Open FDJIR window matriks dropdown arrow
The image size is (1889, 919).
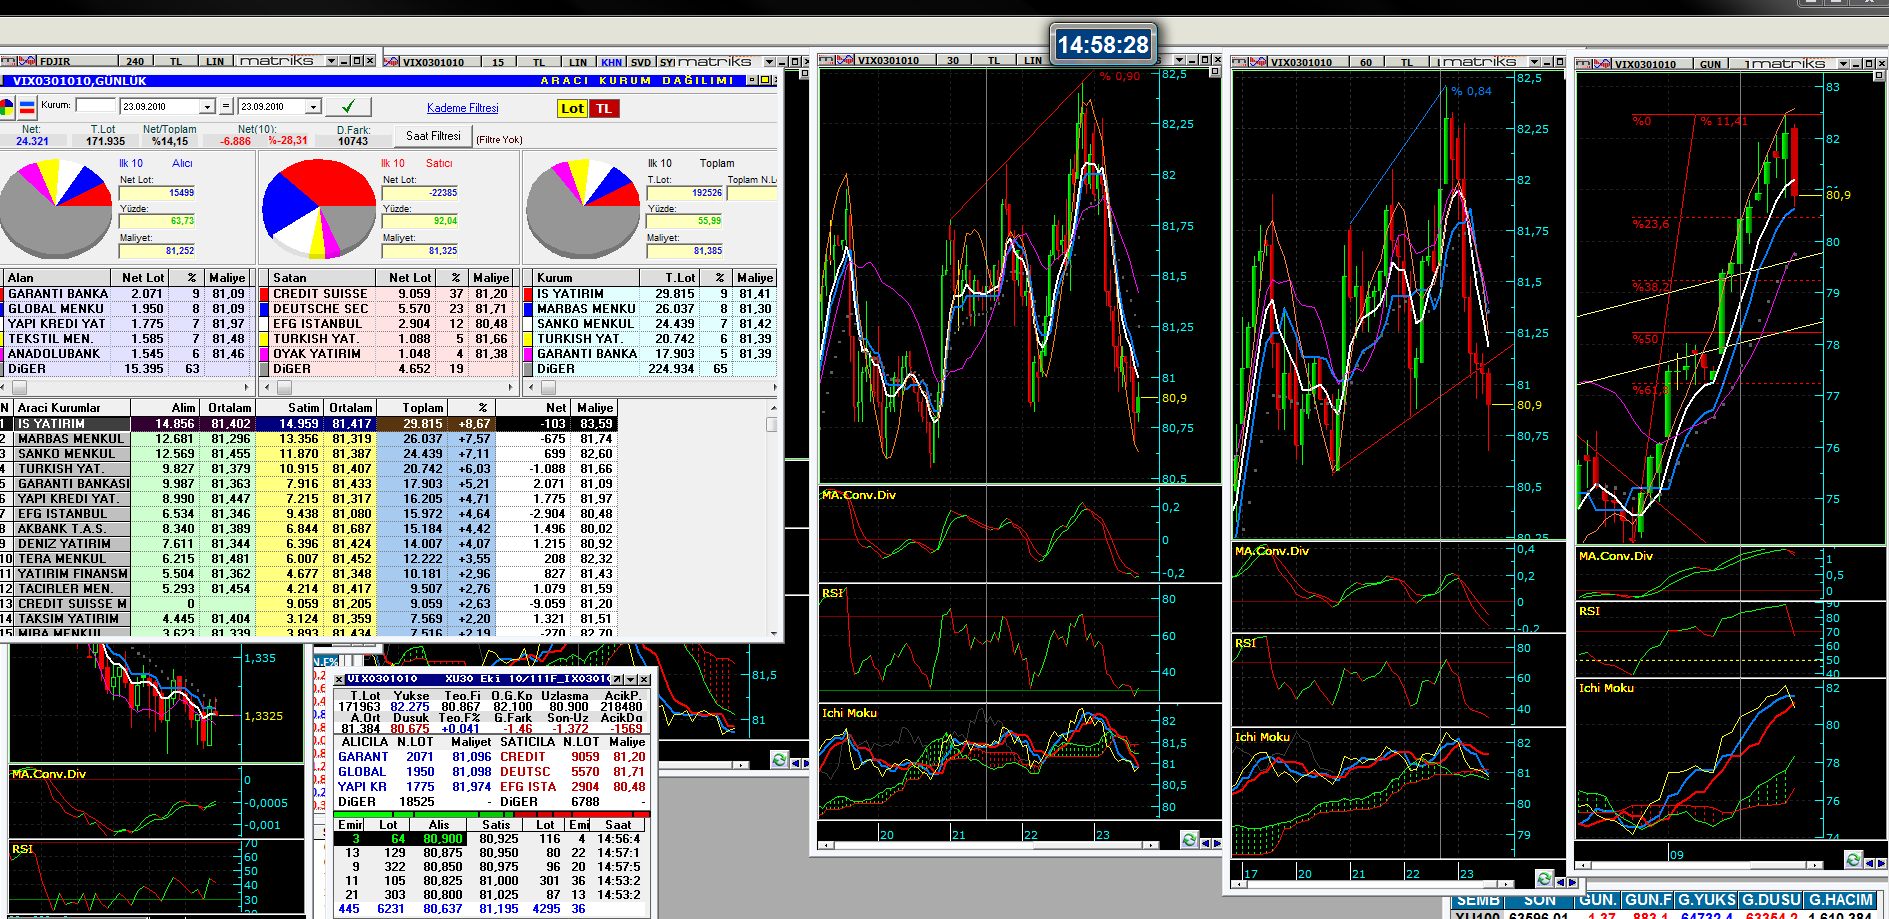click(x=331, y=61)
